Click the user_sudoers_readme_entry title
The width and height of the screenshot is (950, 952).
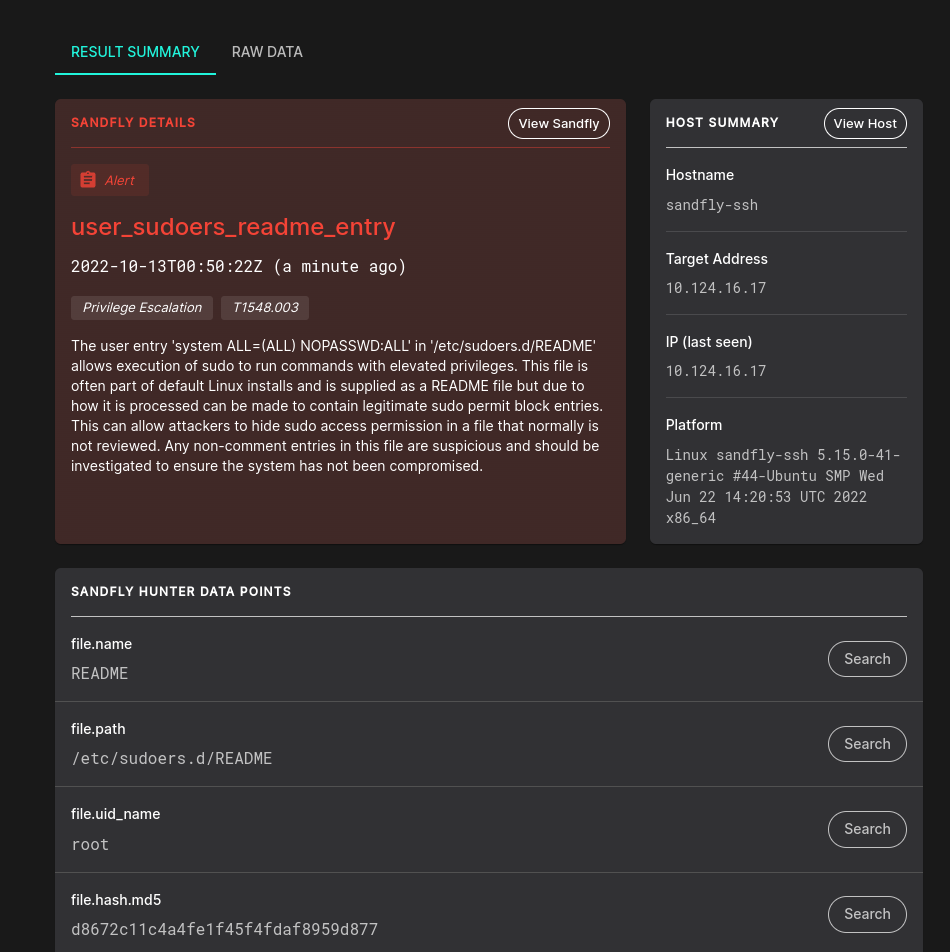pyautogui.click(x=233, y=227)
